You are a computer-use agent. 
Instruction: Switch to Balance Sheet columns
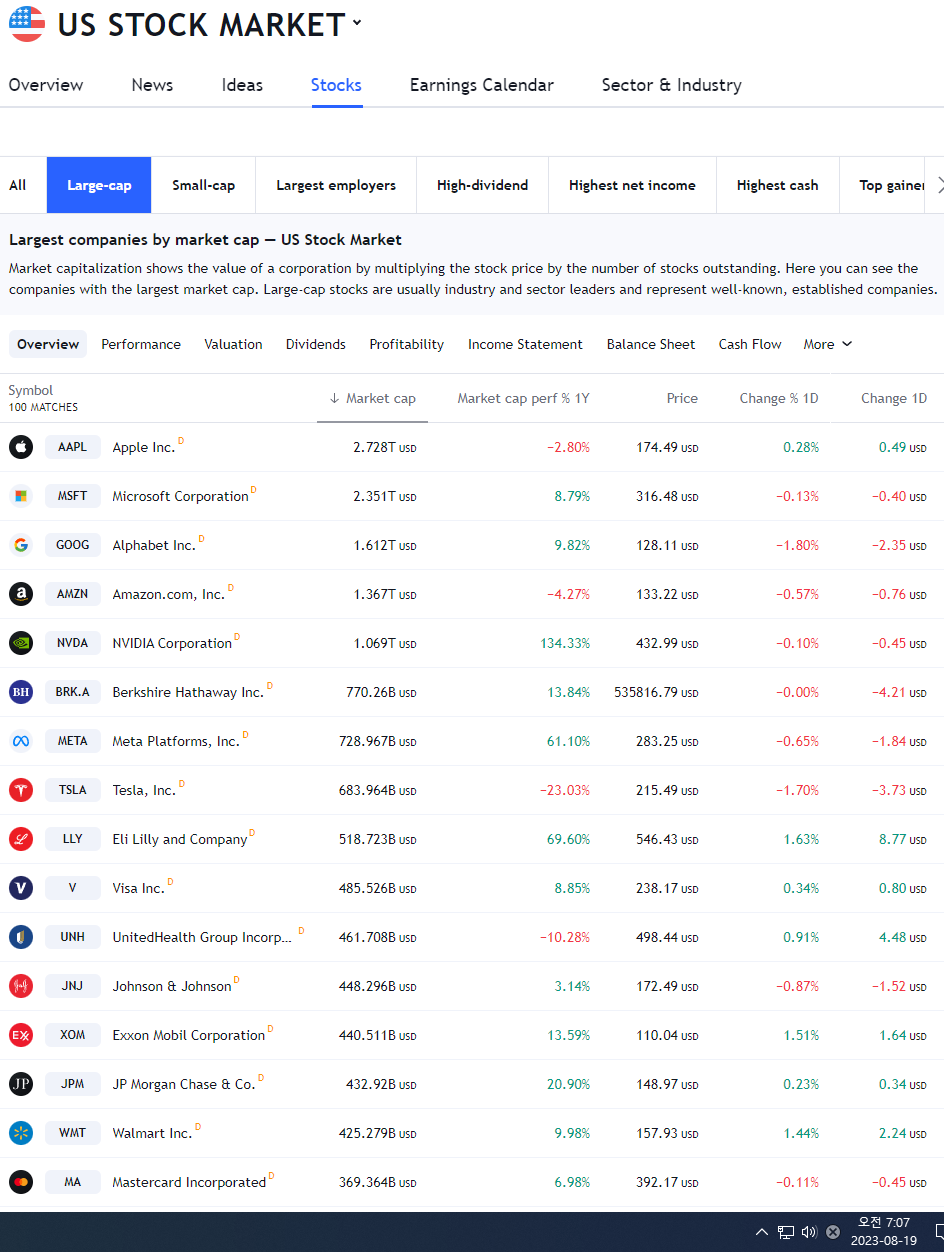point(651,344)
